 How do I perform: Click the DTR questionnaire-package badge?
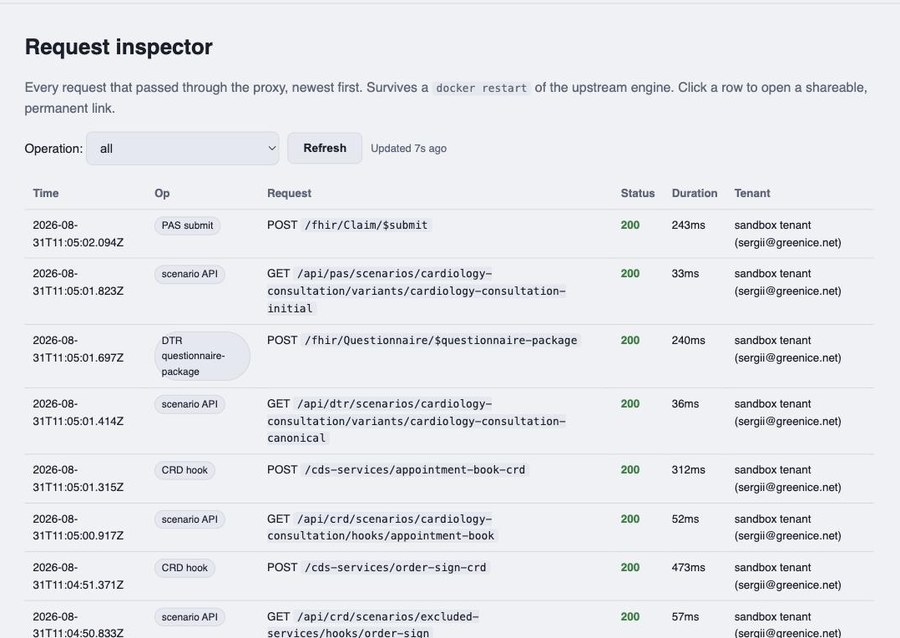(x=202, y=356)
